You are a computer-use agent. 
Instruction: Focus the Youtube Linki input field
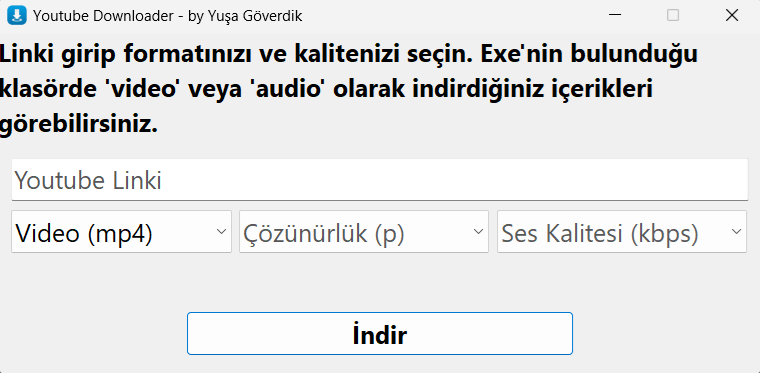[x=380, y=180]
